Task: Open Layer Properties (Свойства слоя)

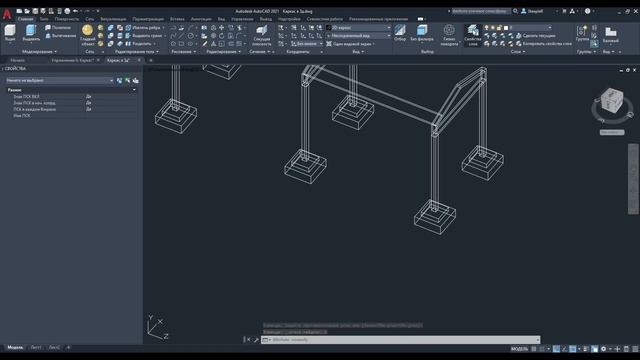Action: click(473, 35)
